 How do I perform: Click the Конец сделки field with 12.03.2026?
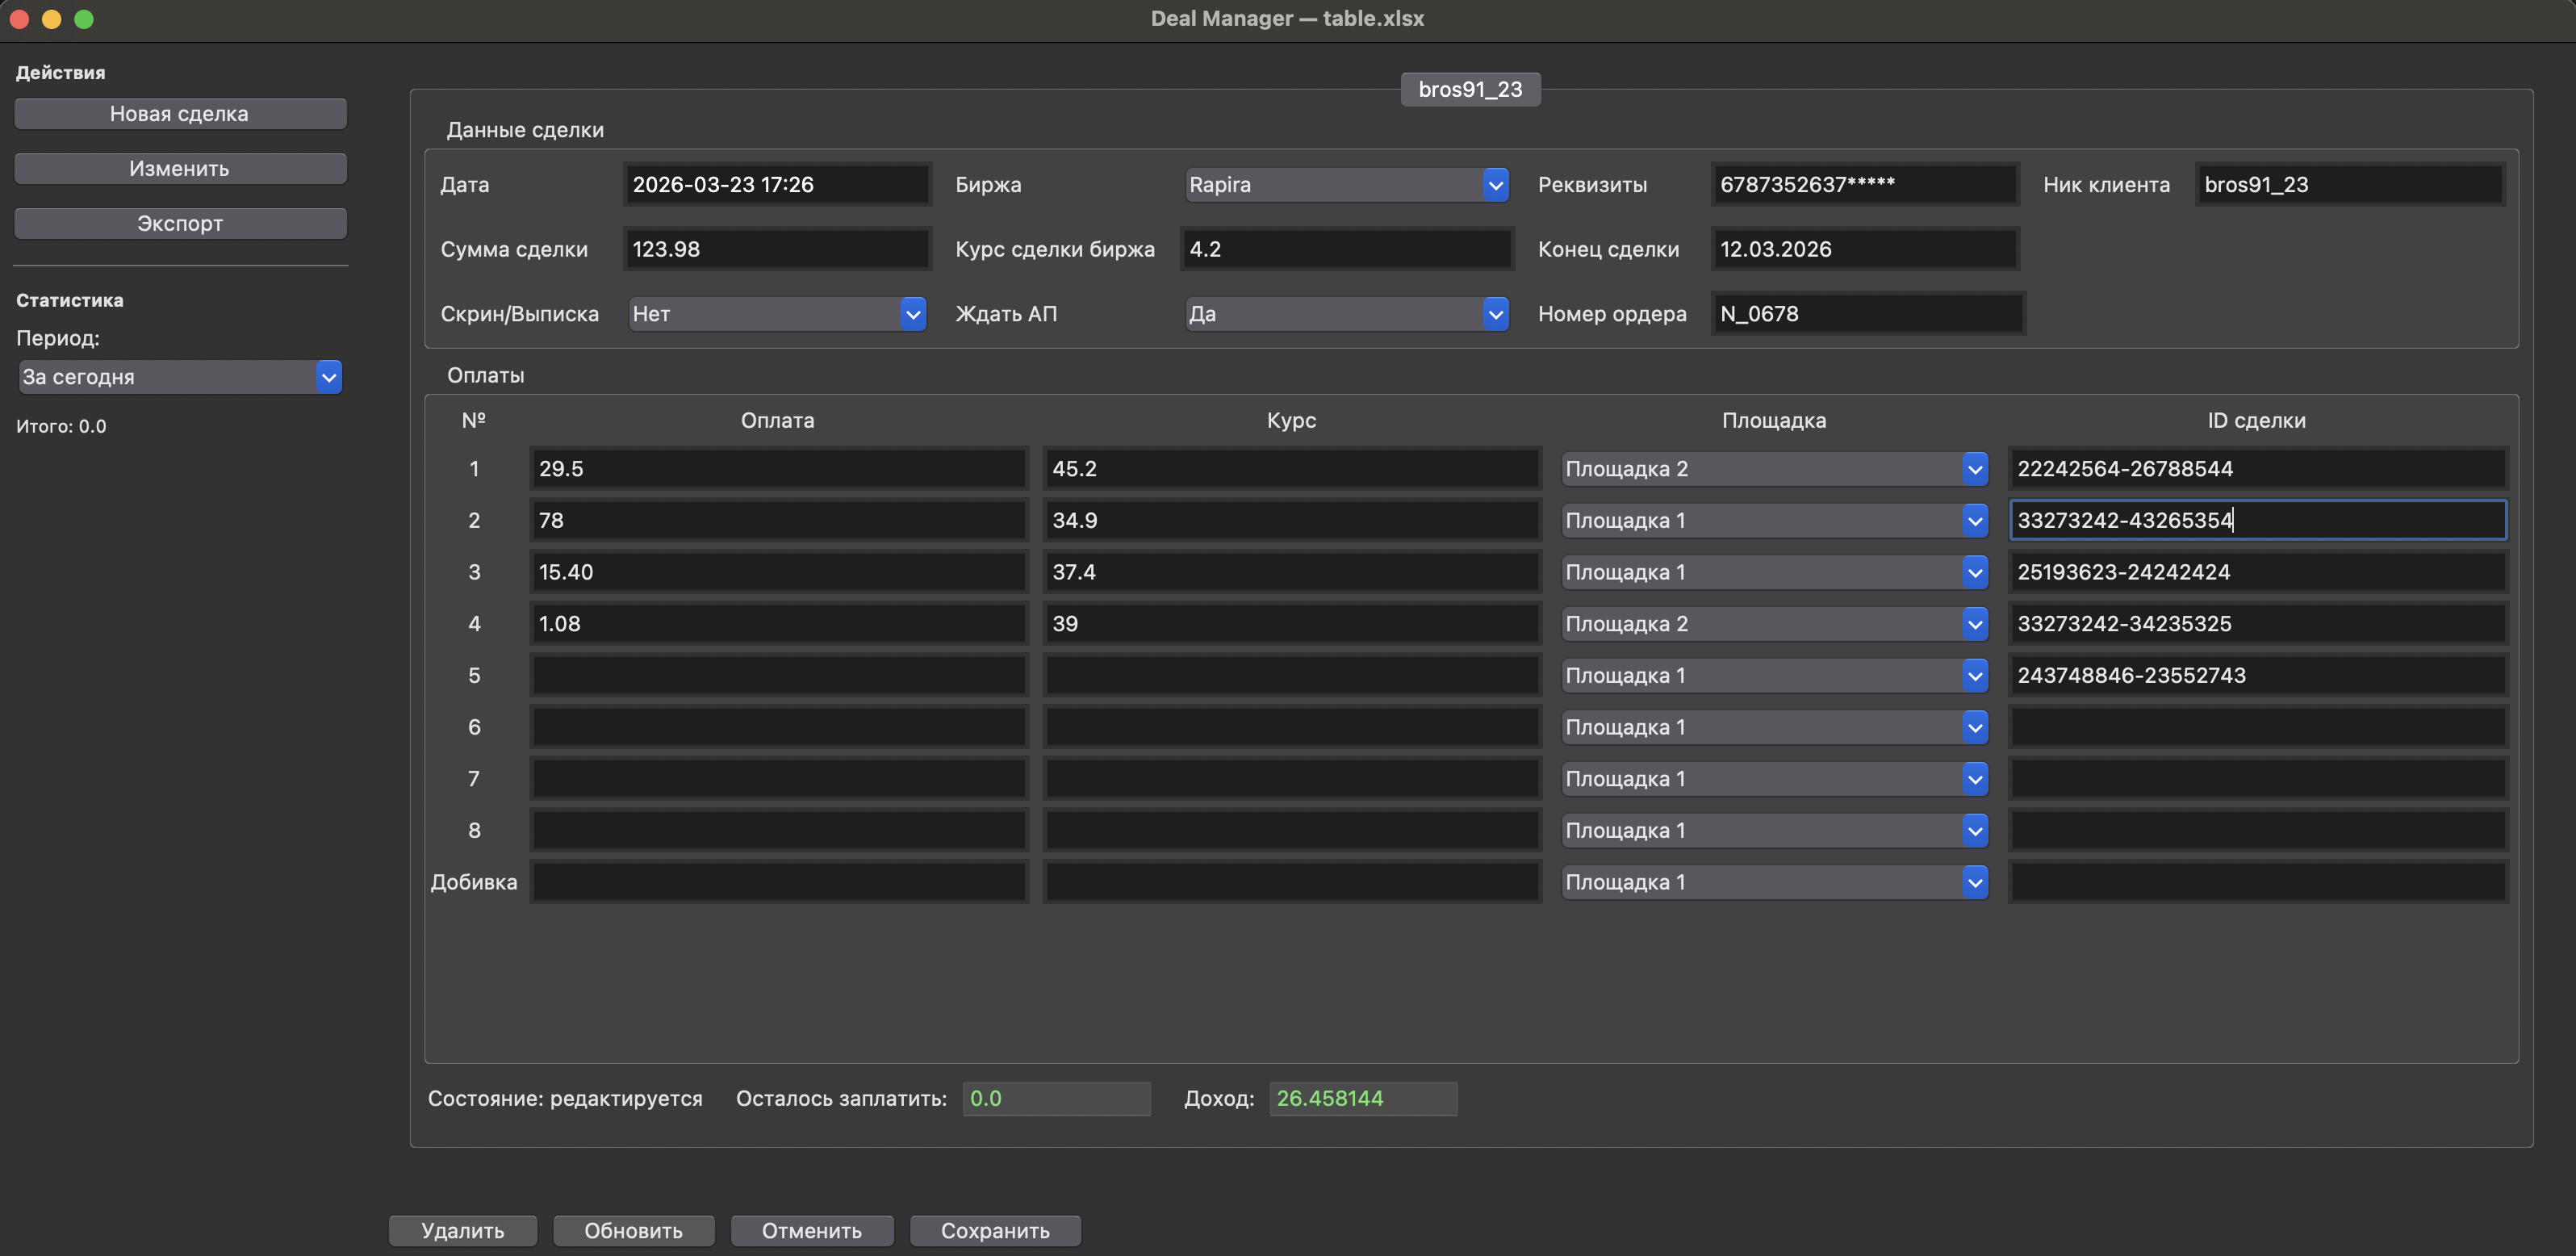(x=1865, y=249)
